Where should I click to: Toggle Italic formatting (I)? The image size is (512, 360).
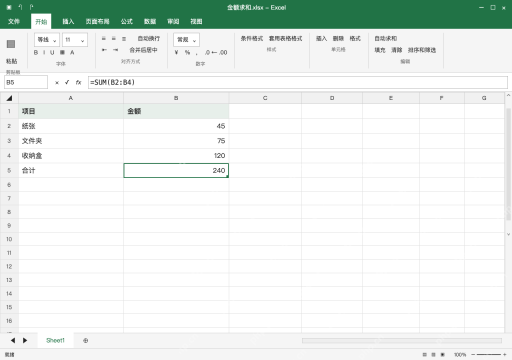pyautogui.click(x=44, y=52)
